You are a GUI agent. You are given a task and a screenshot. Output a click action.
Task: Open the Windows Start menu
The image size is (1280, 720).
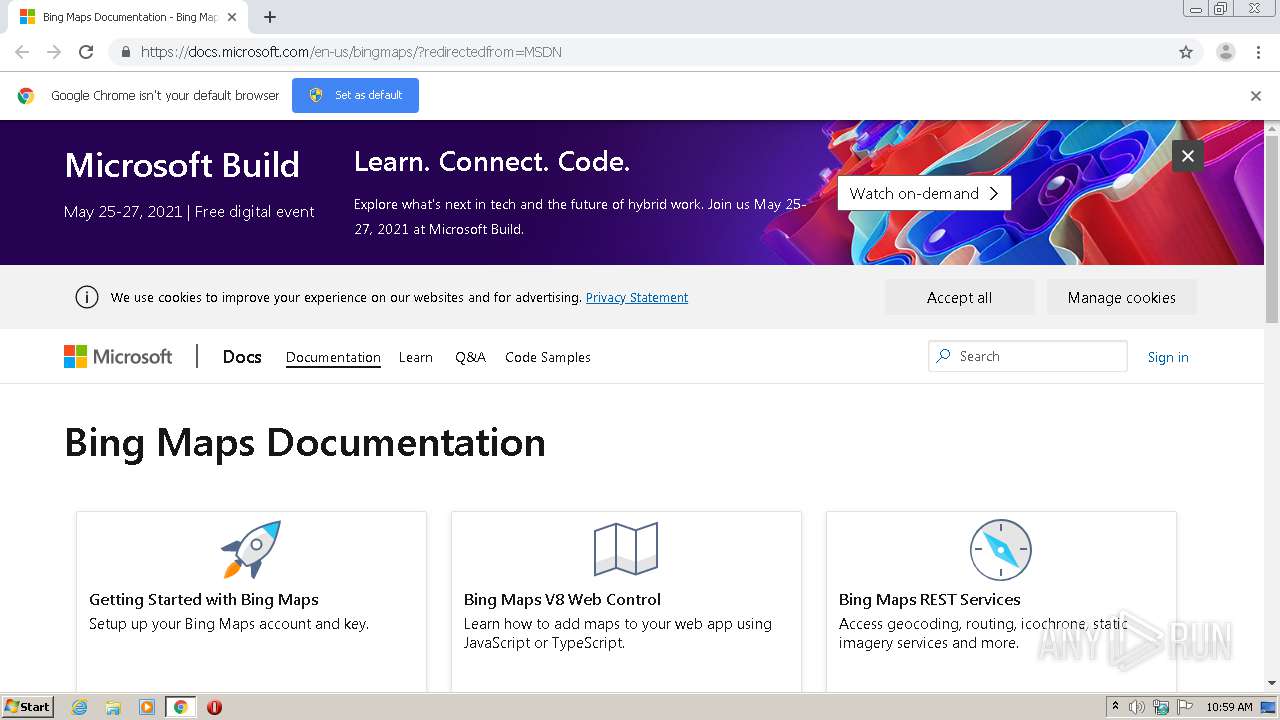[x=27, y=707]
